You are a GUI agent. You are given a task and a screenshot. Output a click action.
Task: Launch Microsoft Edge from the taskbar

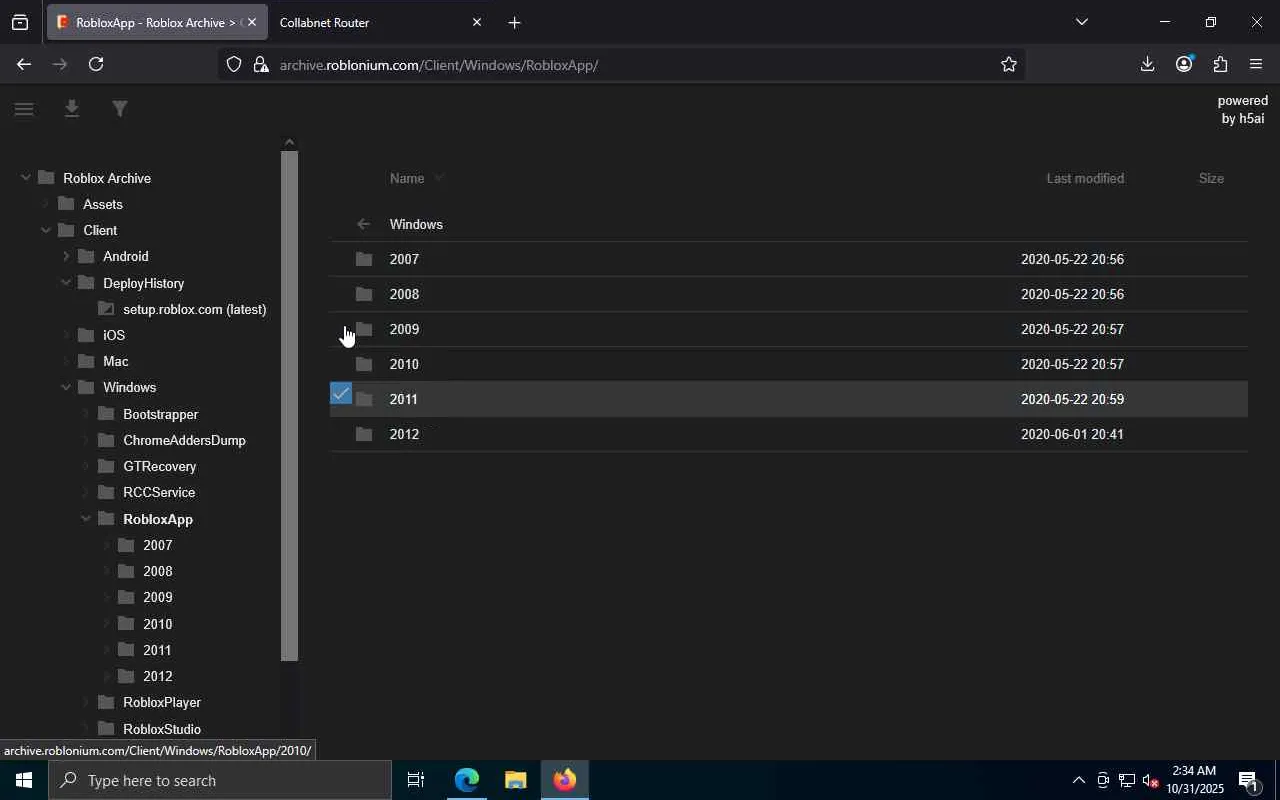point(466,780)
